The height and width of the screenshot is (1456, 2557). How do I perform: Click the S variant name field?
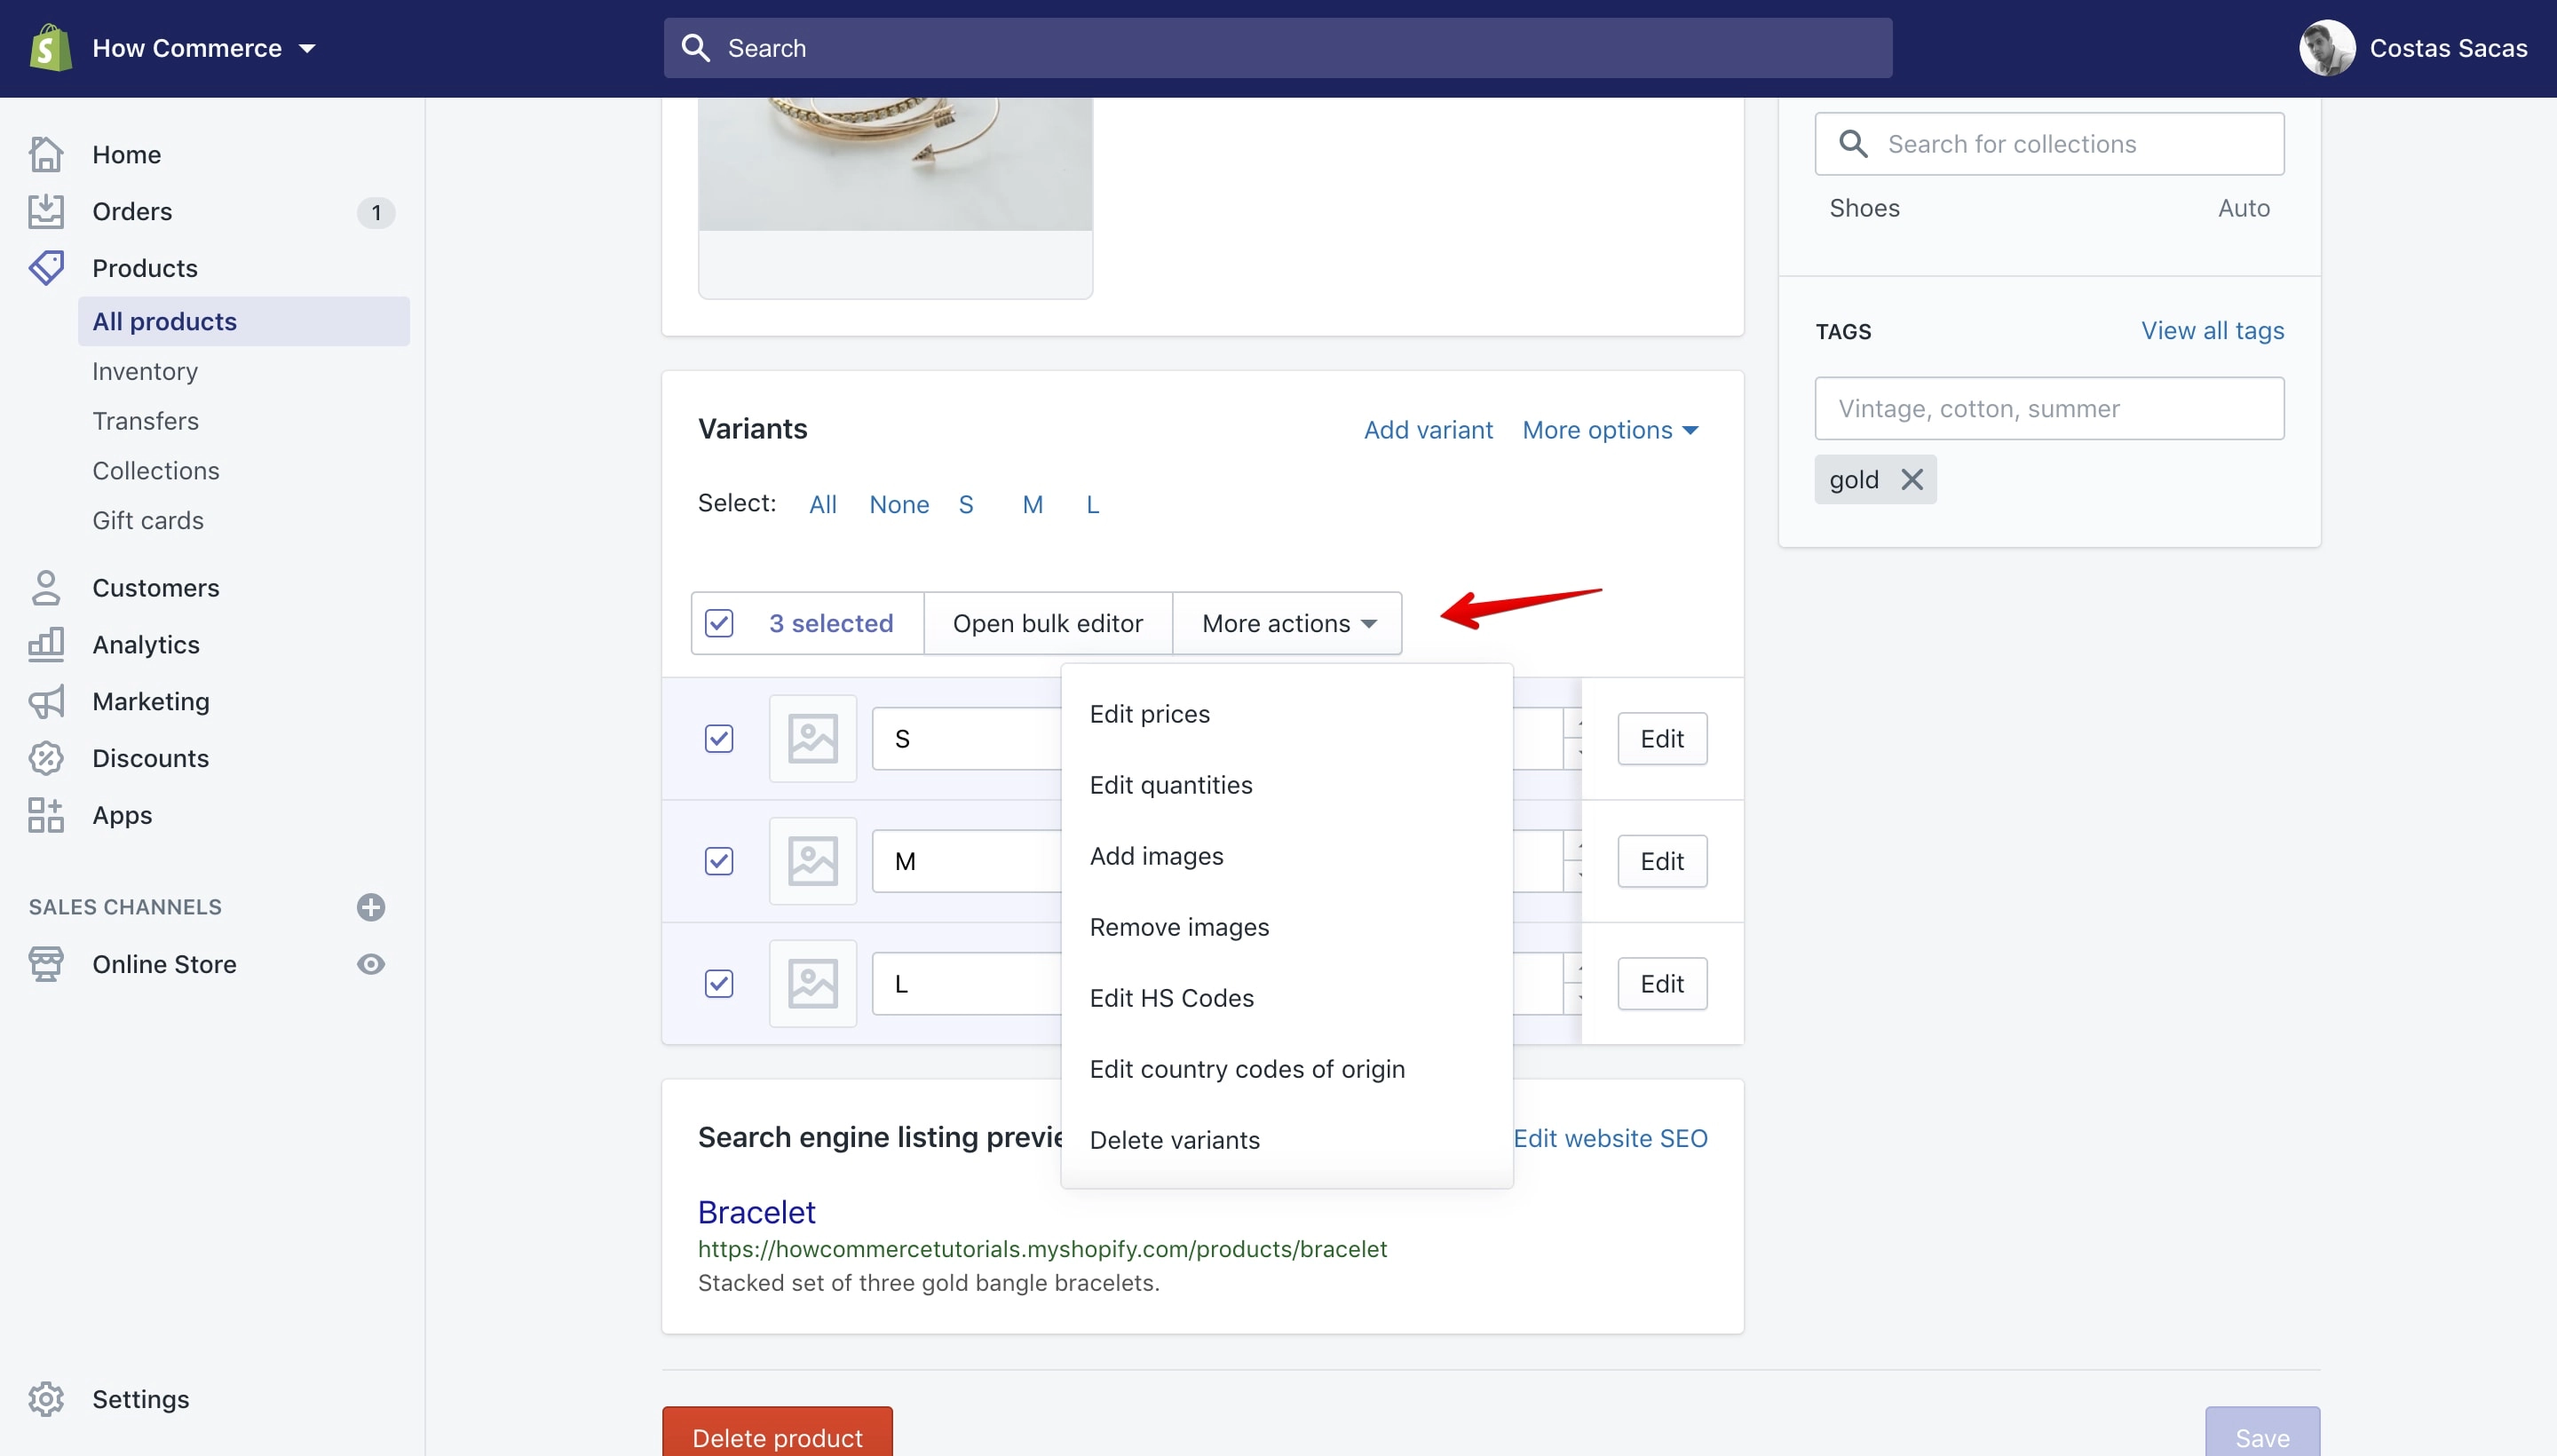pyautogui.click(x=966, y=738)
